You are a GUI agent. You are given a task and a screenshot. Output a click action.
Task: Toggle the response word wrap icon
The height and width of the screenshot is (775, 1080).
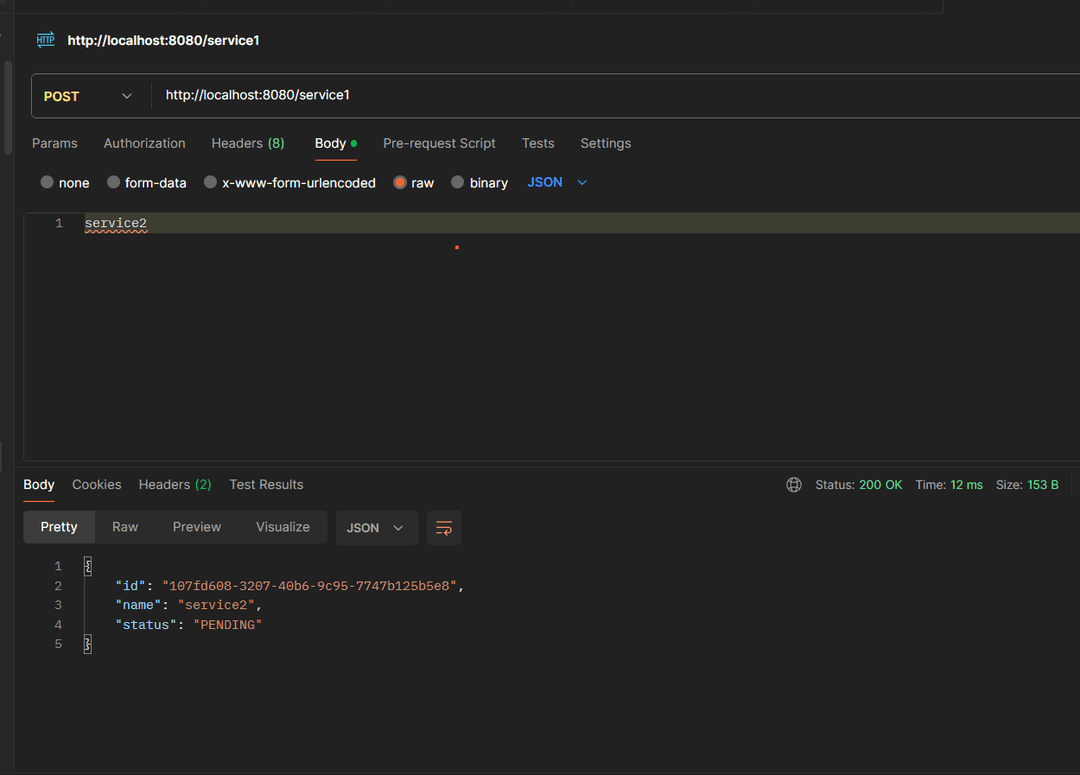pyautogui.click(x=444, y=528)
